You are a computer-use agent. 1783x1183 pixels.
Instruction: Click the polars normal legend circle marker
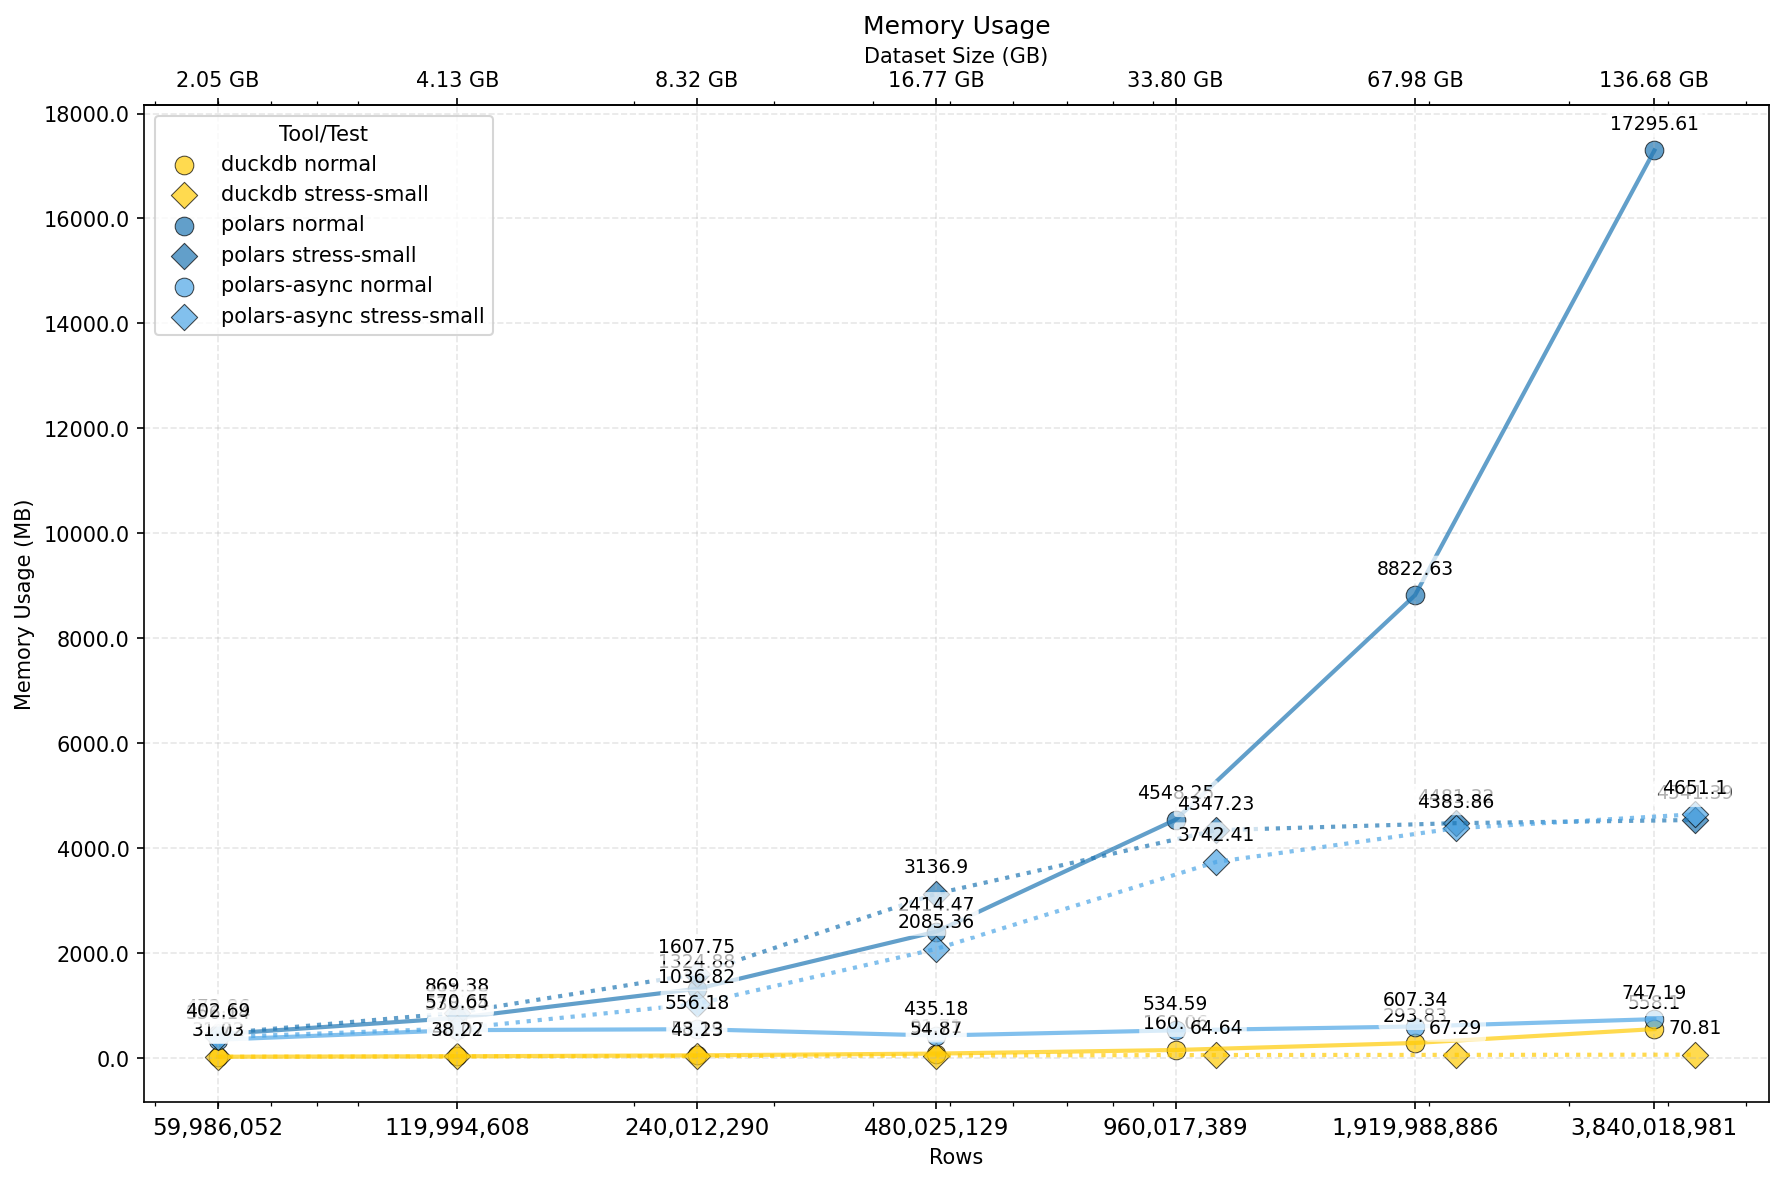(184, 226)
